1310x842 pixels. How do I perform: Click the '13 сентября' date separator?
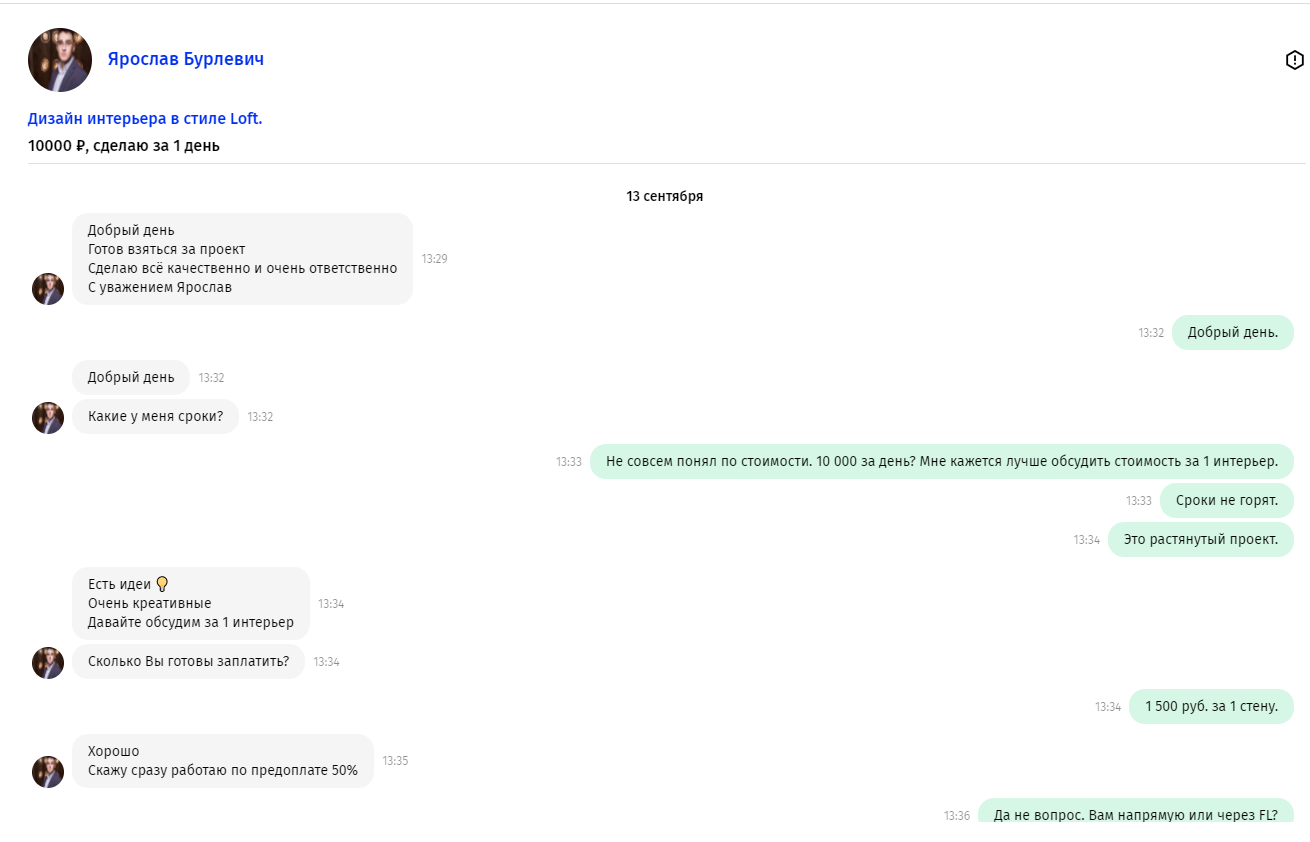tap(664, 196)
